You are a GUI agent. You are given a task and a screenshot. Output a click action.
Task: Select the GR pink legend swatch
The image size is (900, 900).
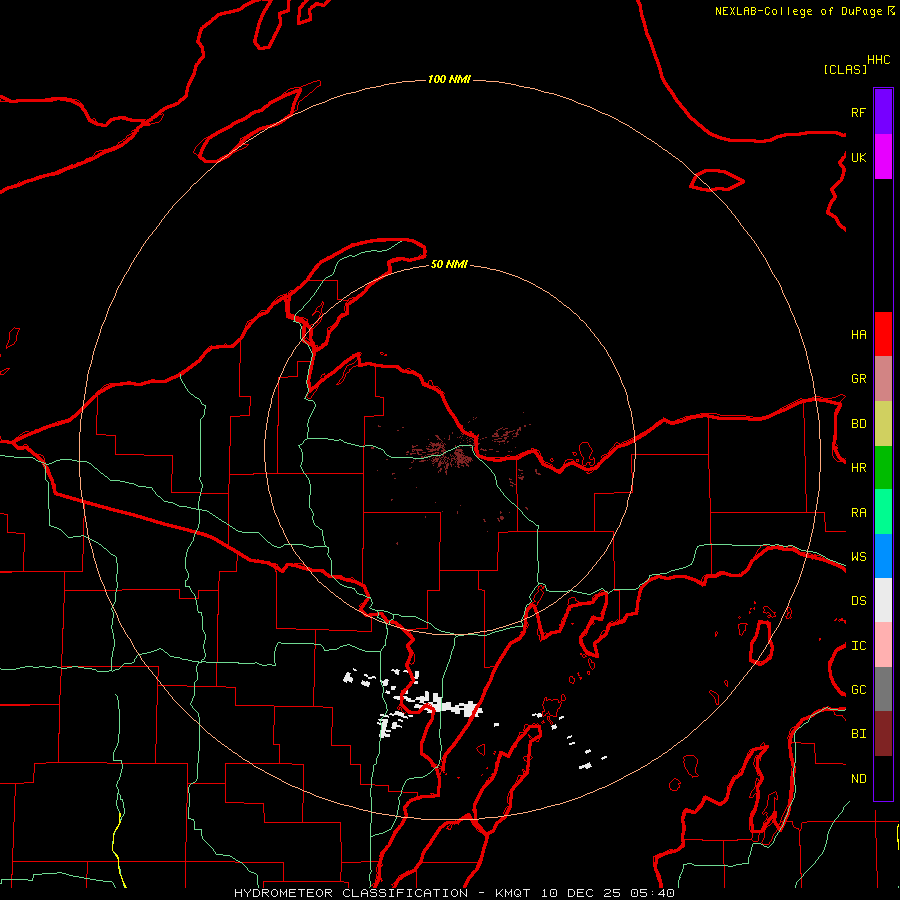883,378
